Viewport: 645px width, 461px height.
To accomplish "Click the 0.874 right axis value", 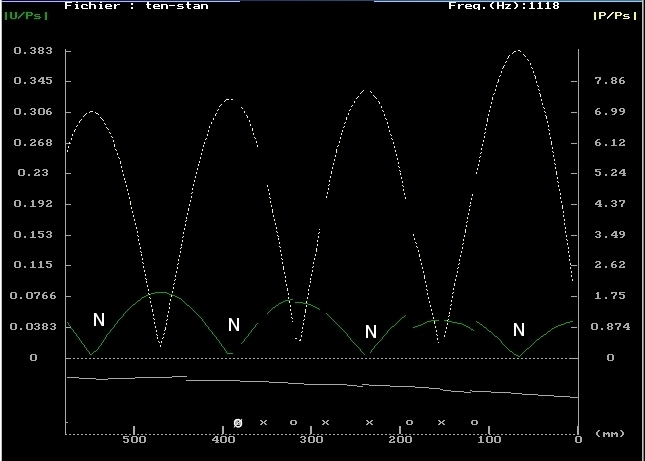I will [x=610, y=327].
